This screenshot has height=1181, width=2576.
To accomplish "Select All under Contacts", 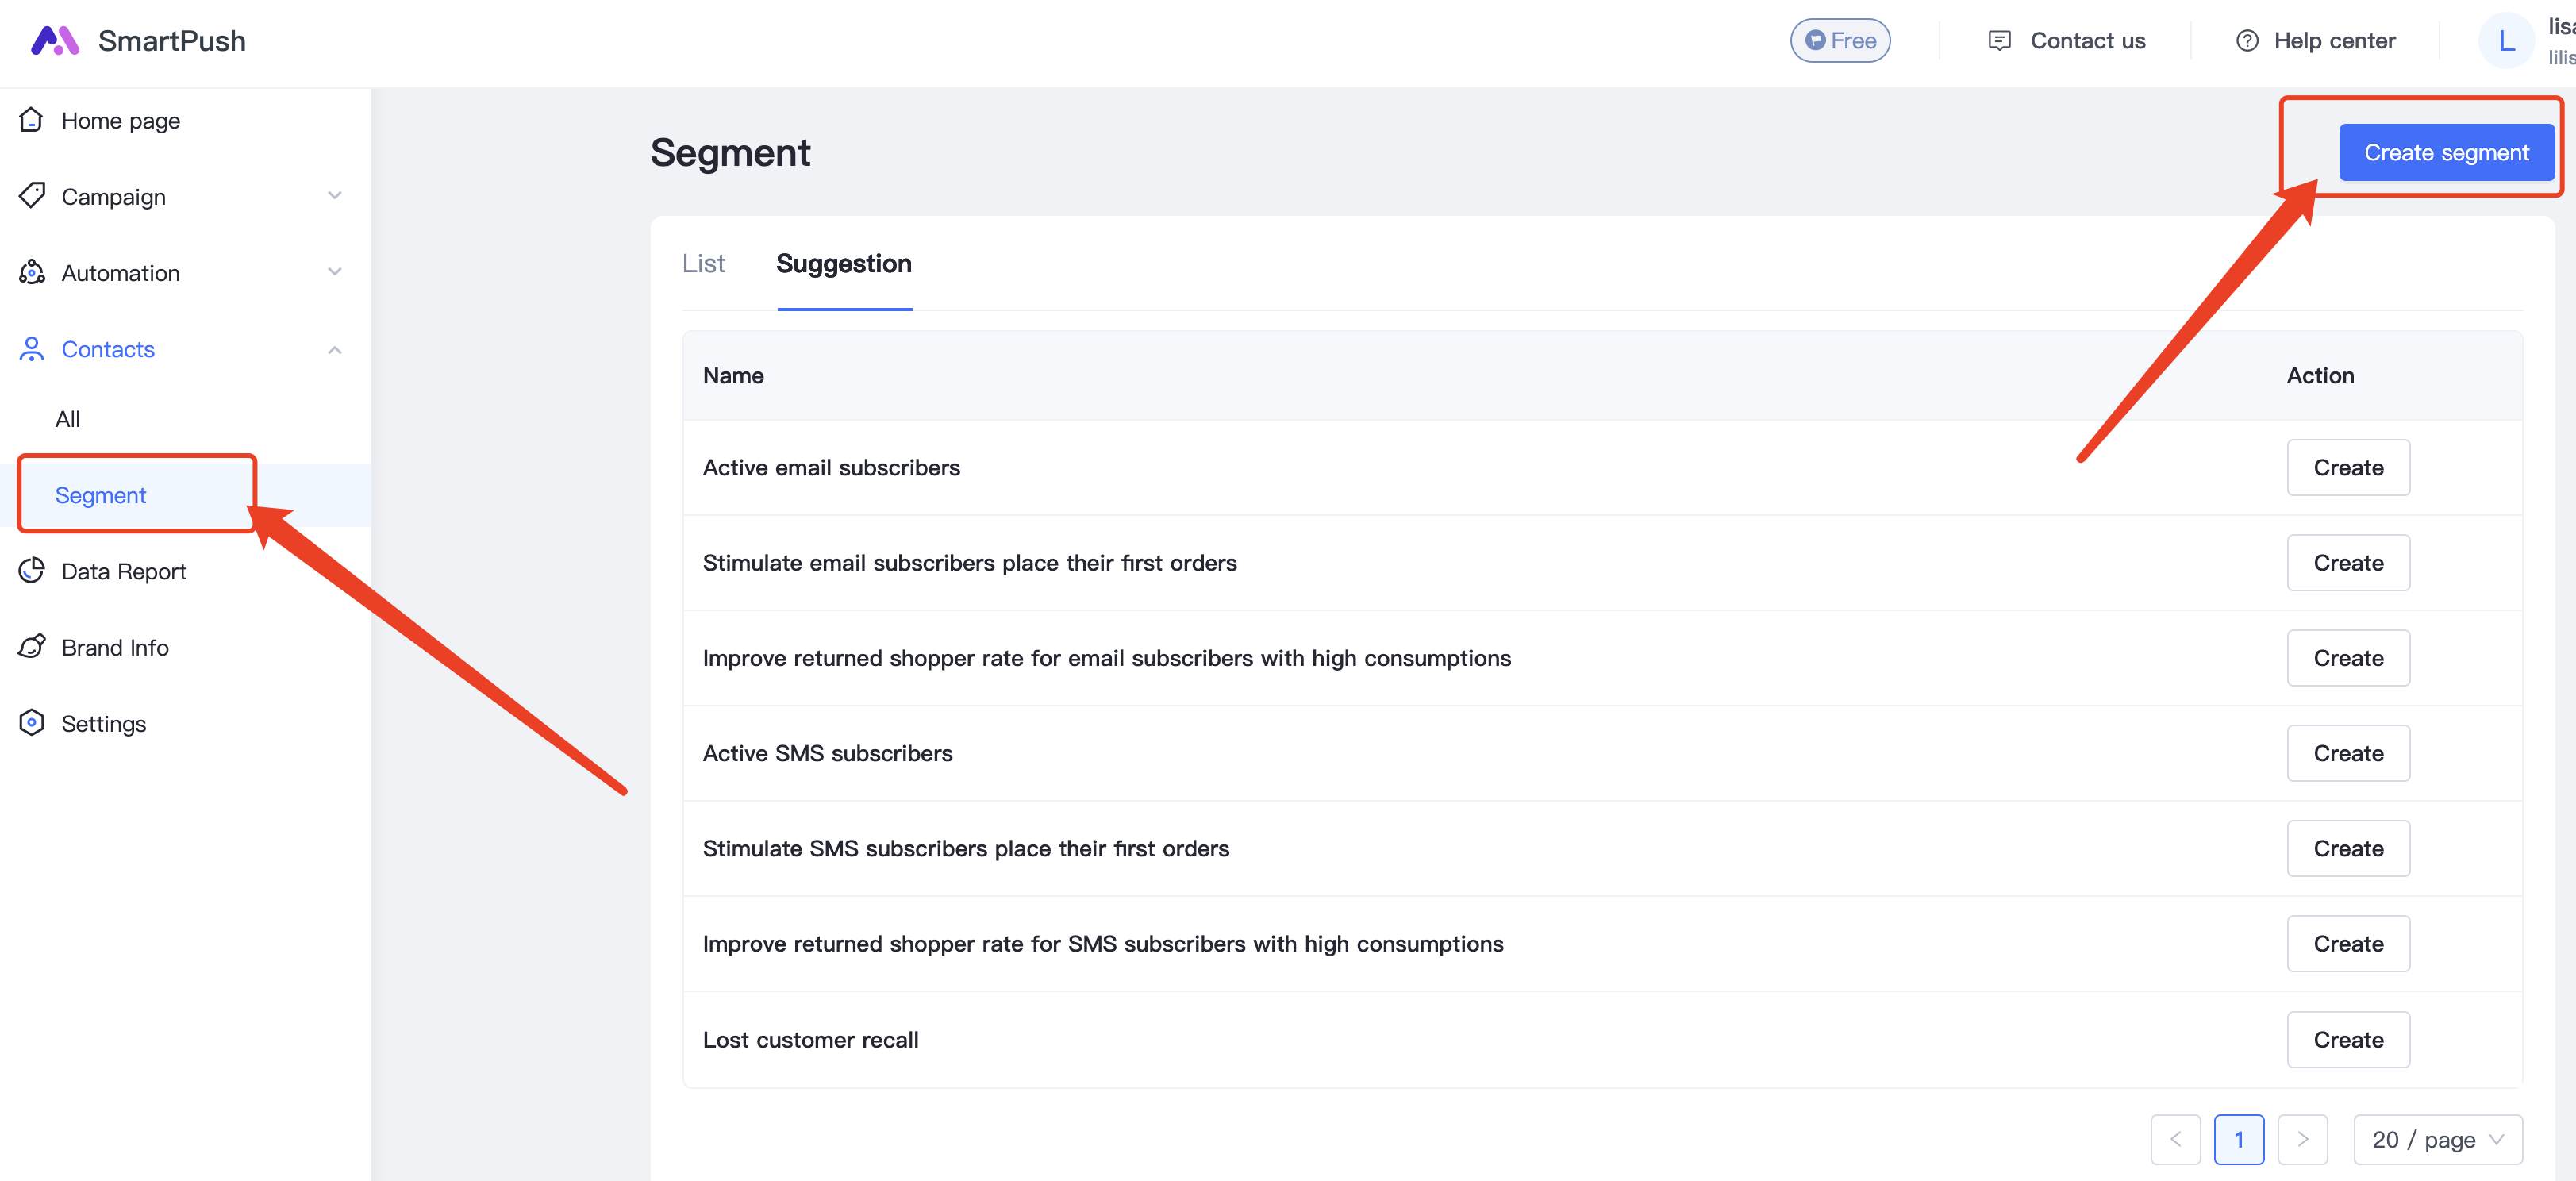I will [x=68, y=419].
